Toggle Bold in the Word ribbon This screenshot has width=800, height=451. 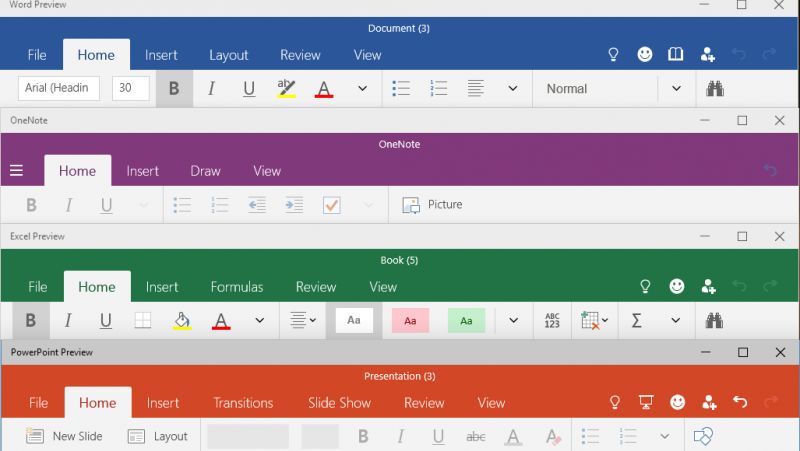point(174,88)
